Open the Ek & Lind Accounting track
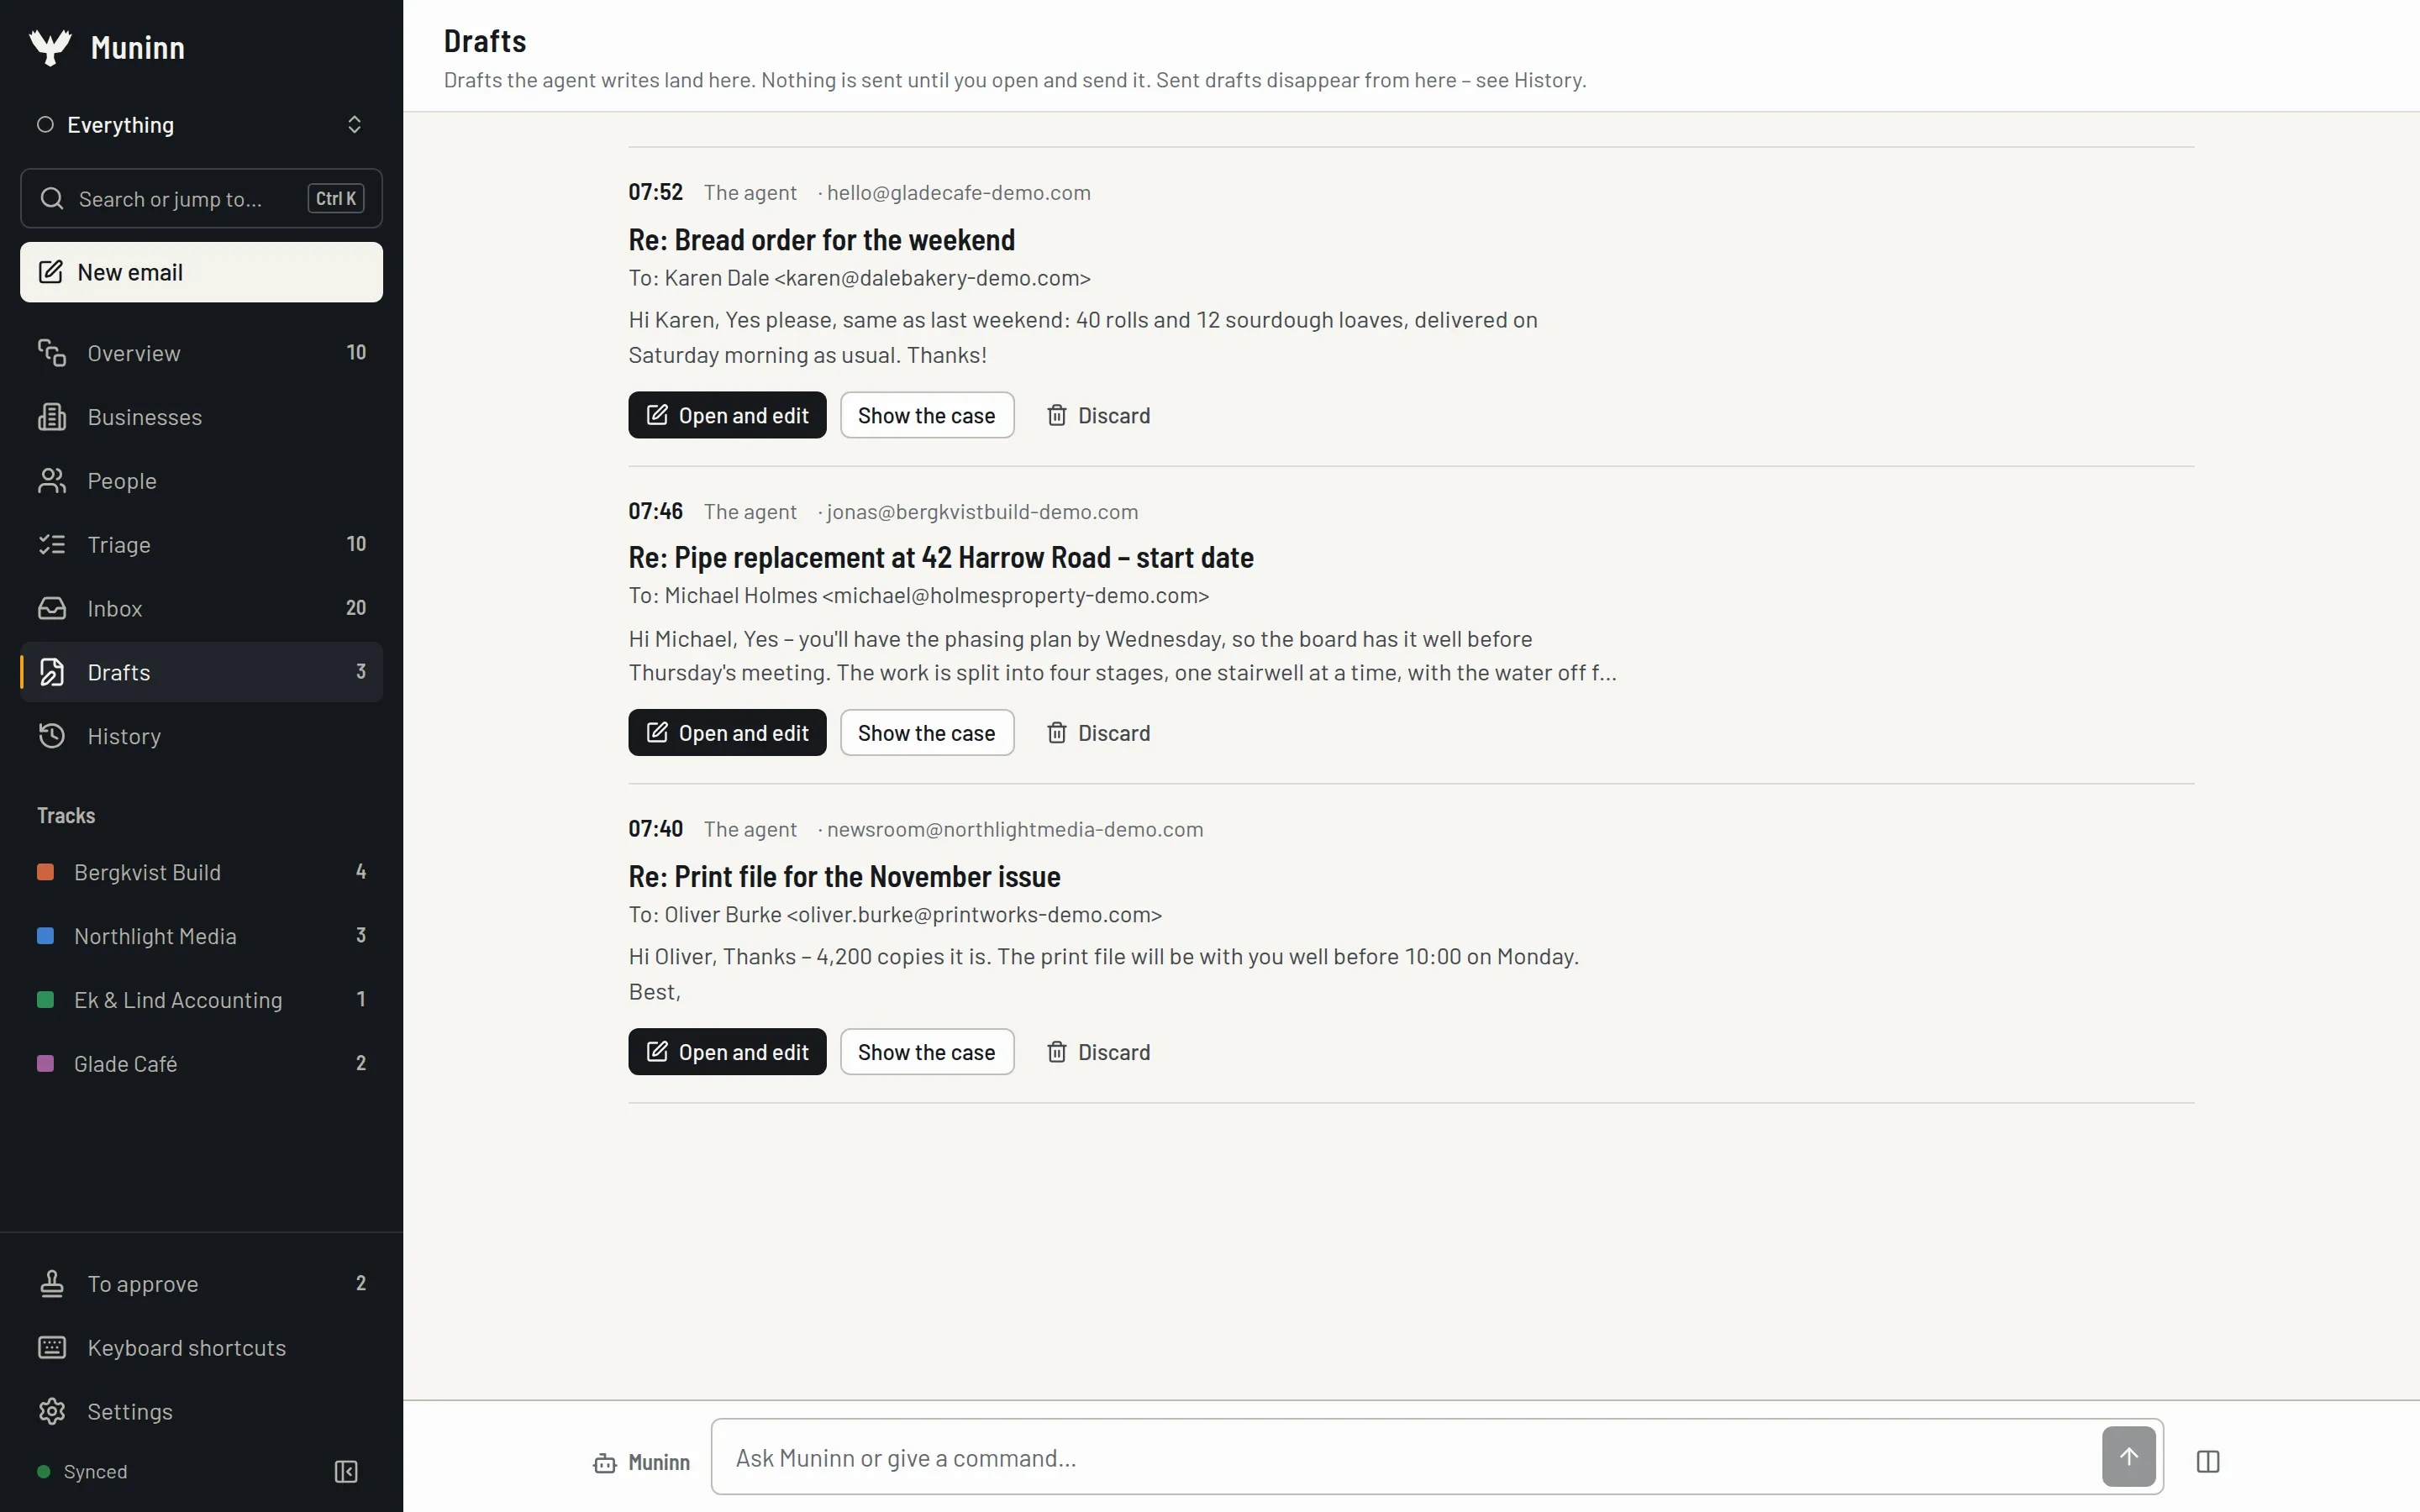Image resolution: width=2420 pixels, height=1512 pixels. (201, 1000)
